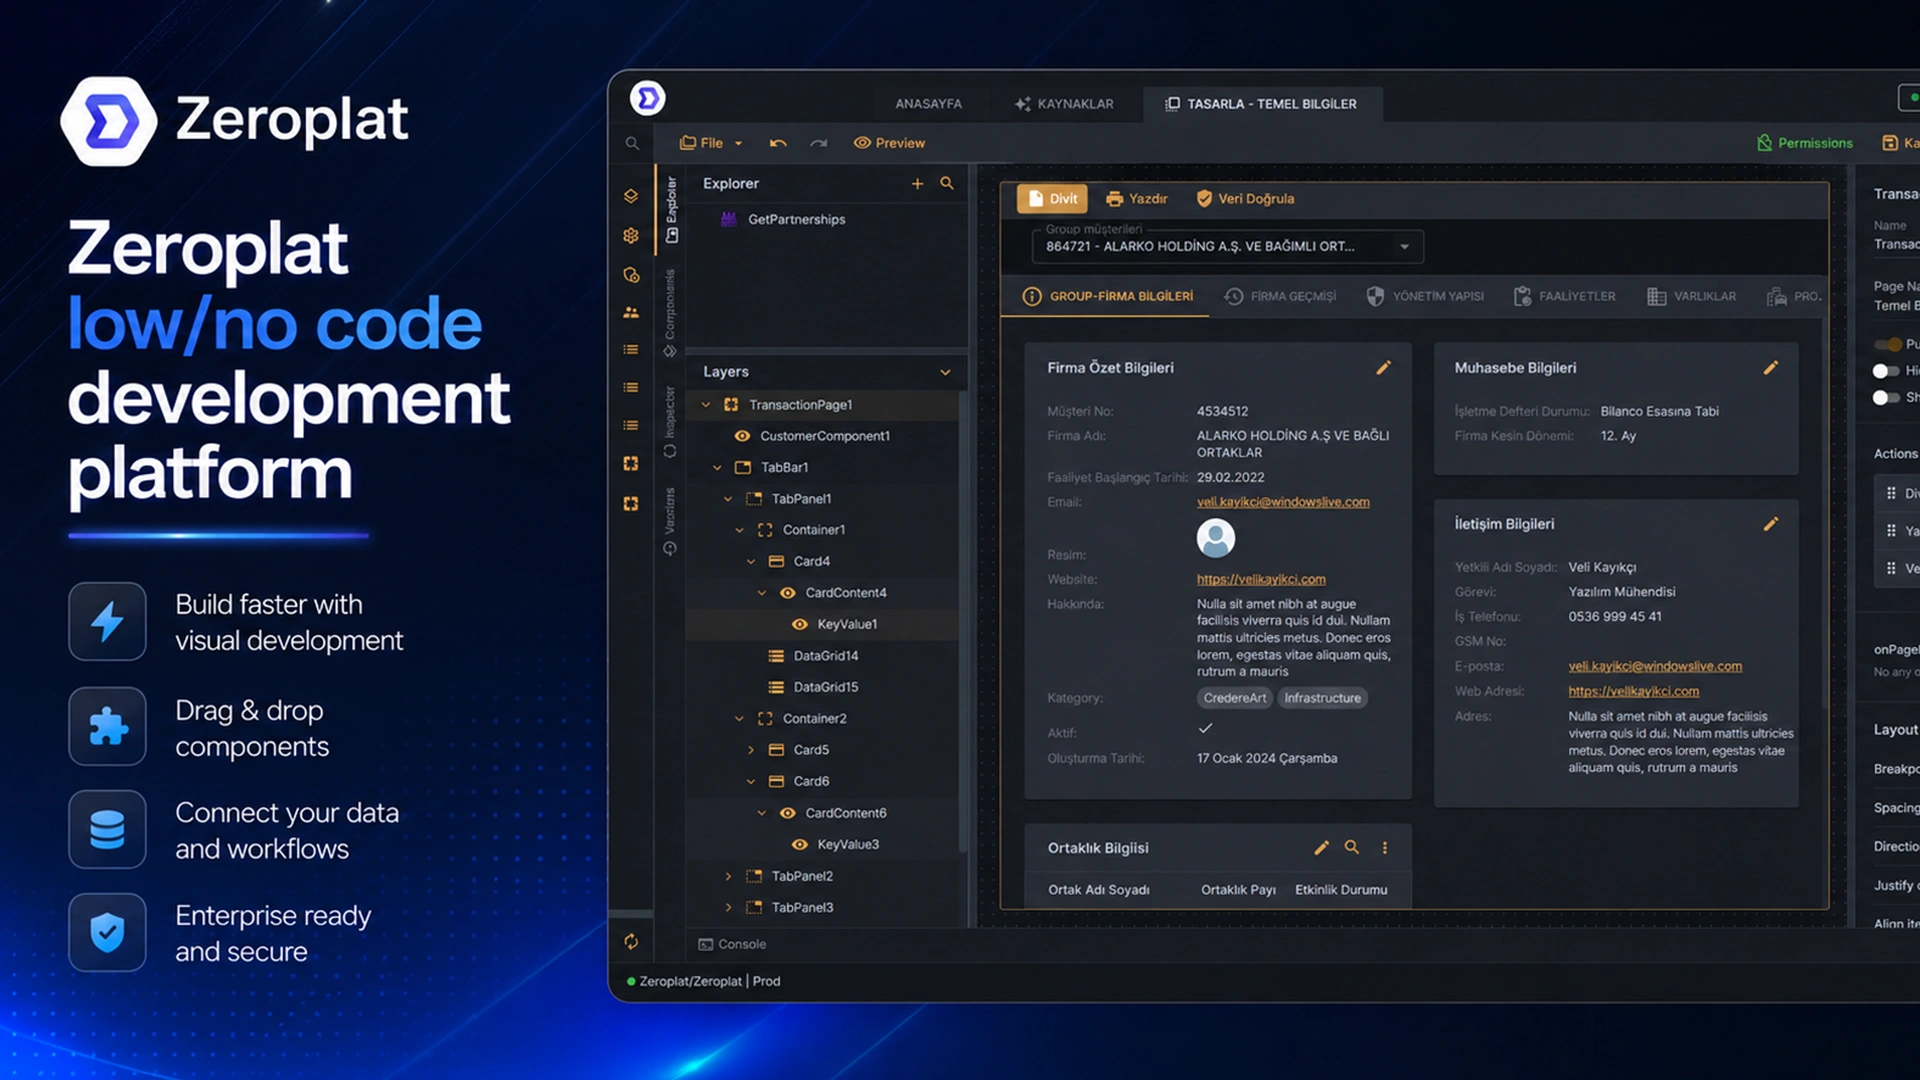Search within the Ortaklık Bilgisi card

pyautogui.click(x=1352, y=847)
